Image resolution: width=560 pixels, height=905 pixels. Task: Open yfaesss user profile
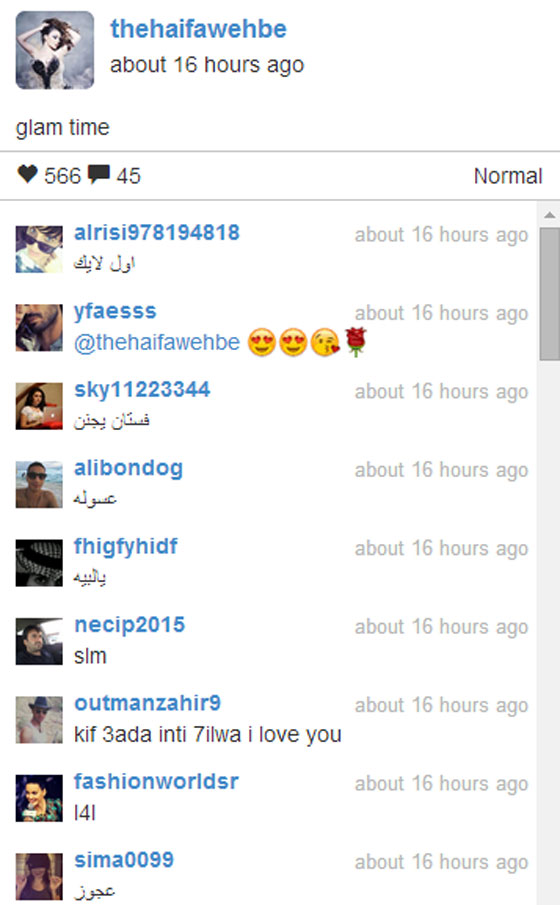[x=115, y=312]
